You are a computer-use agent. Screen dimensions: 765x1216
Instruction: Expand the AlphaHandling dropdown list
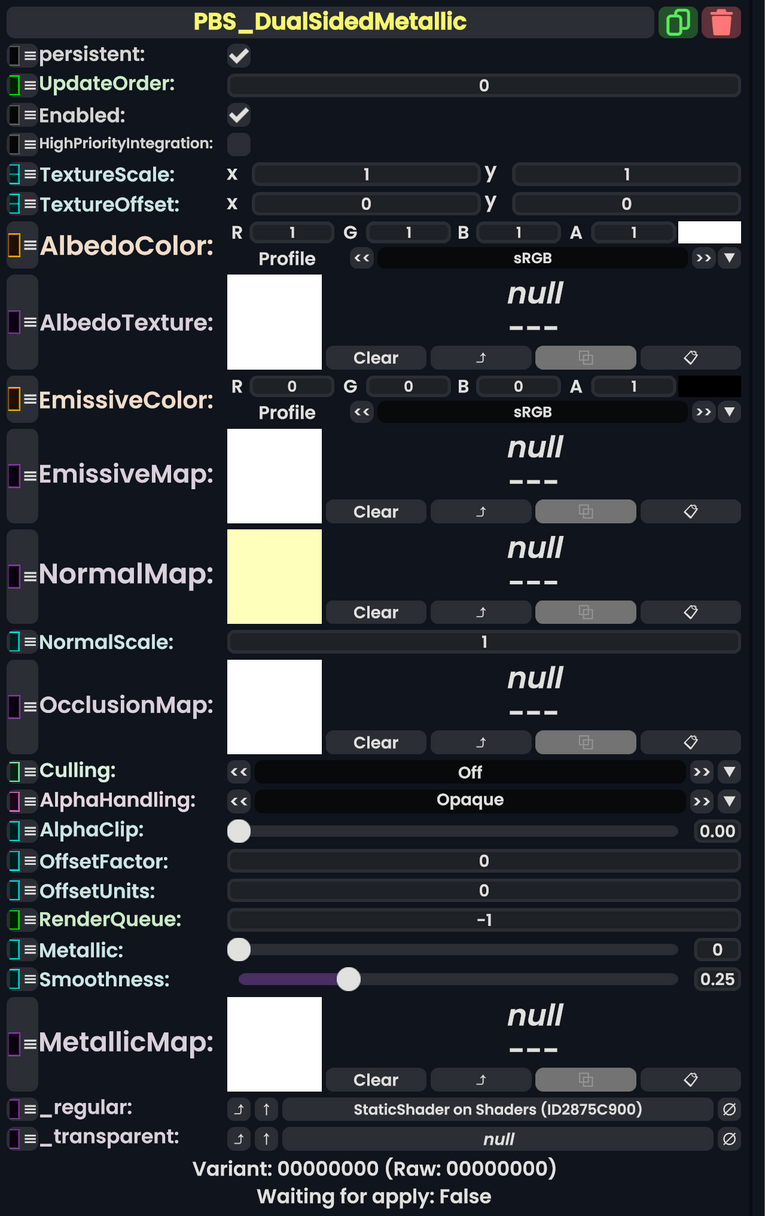(x=730, y=801)
